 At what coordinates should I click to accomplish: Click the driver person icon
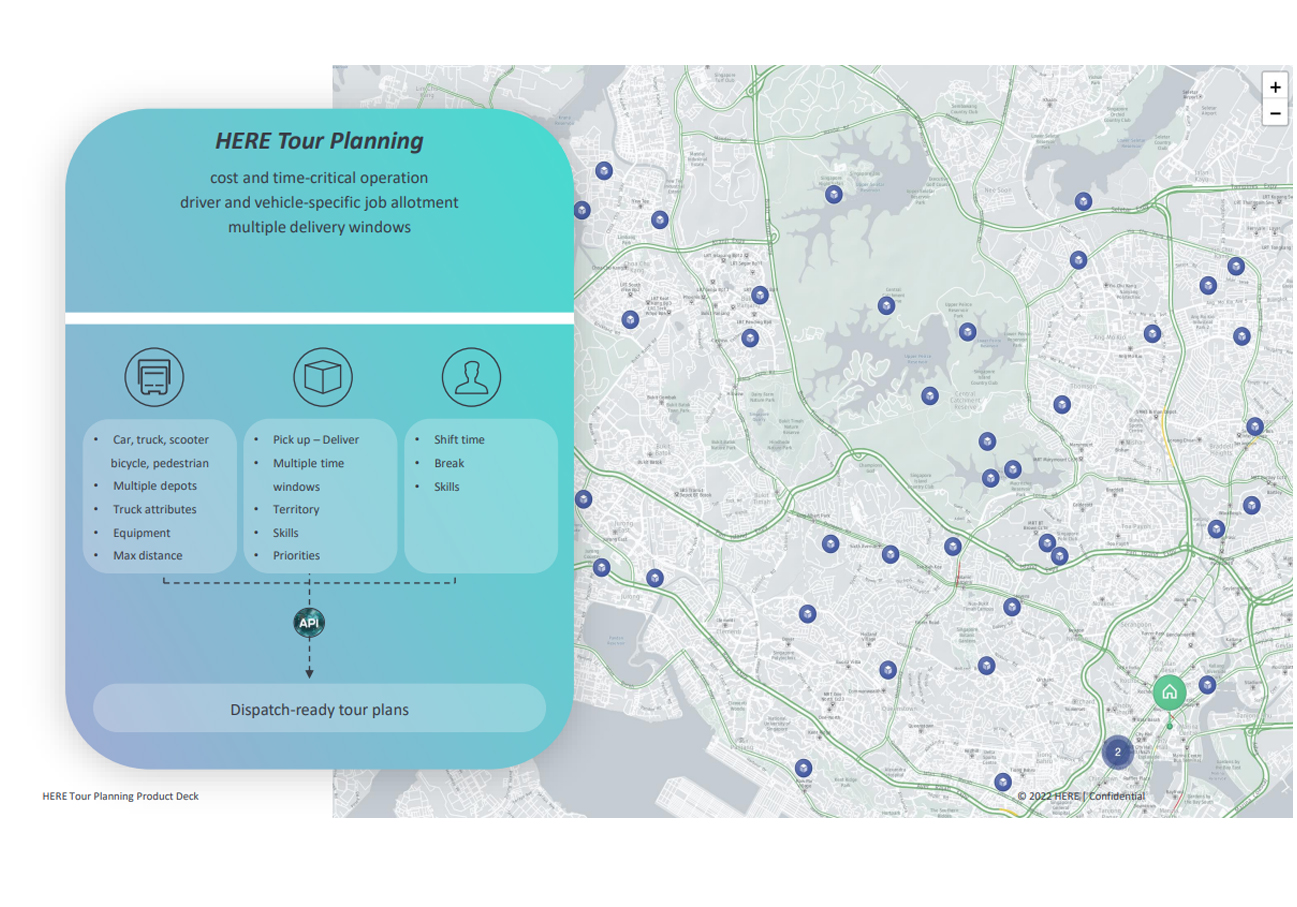pyautogui.click(x=471, y=377)
